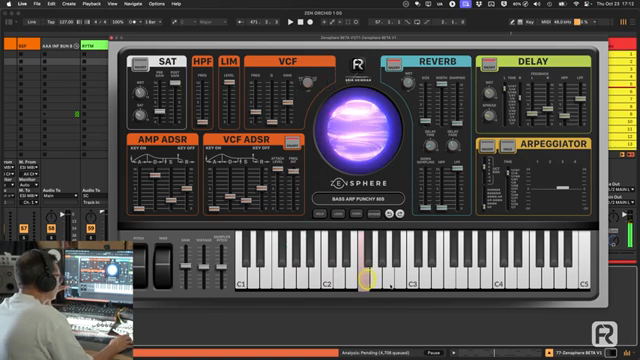
Task: Click the DELAY WET knob
Action: point(489,93)
